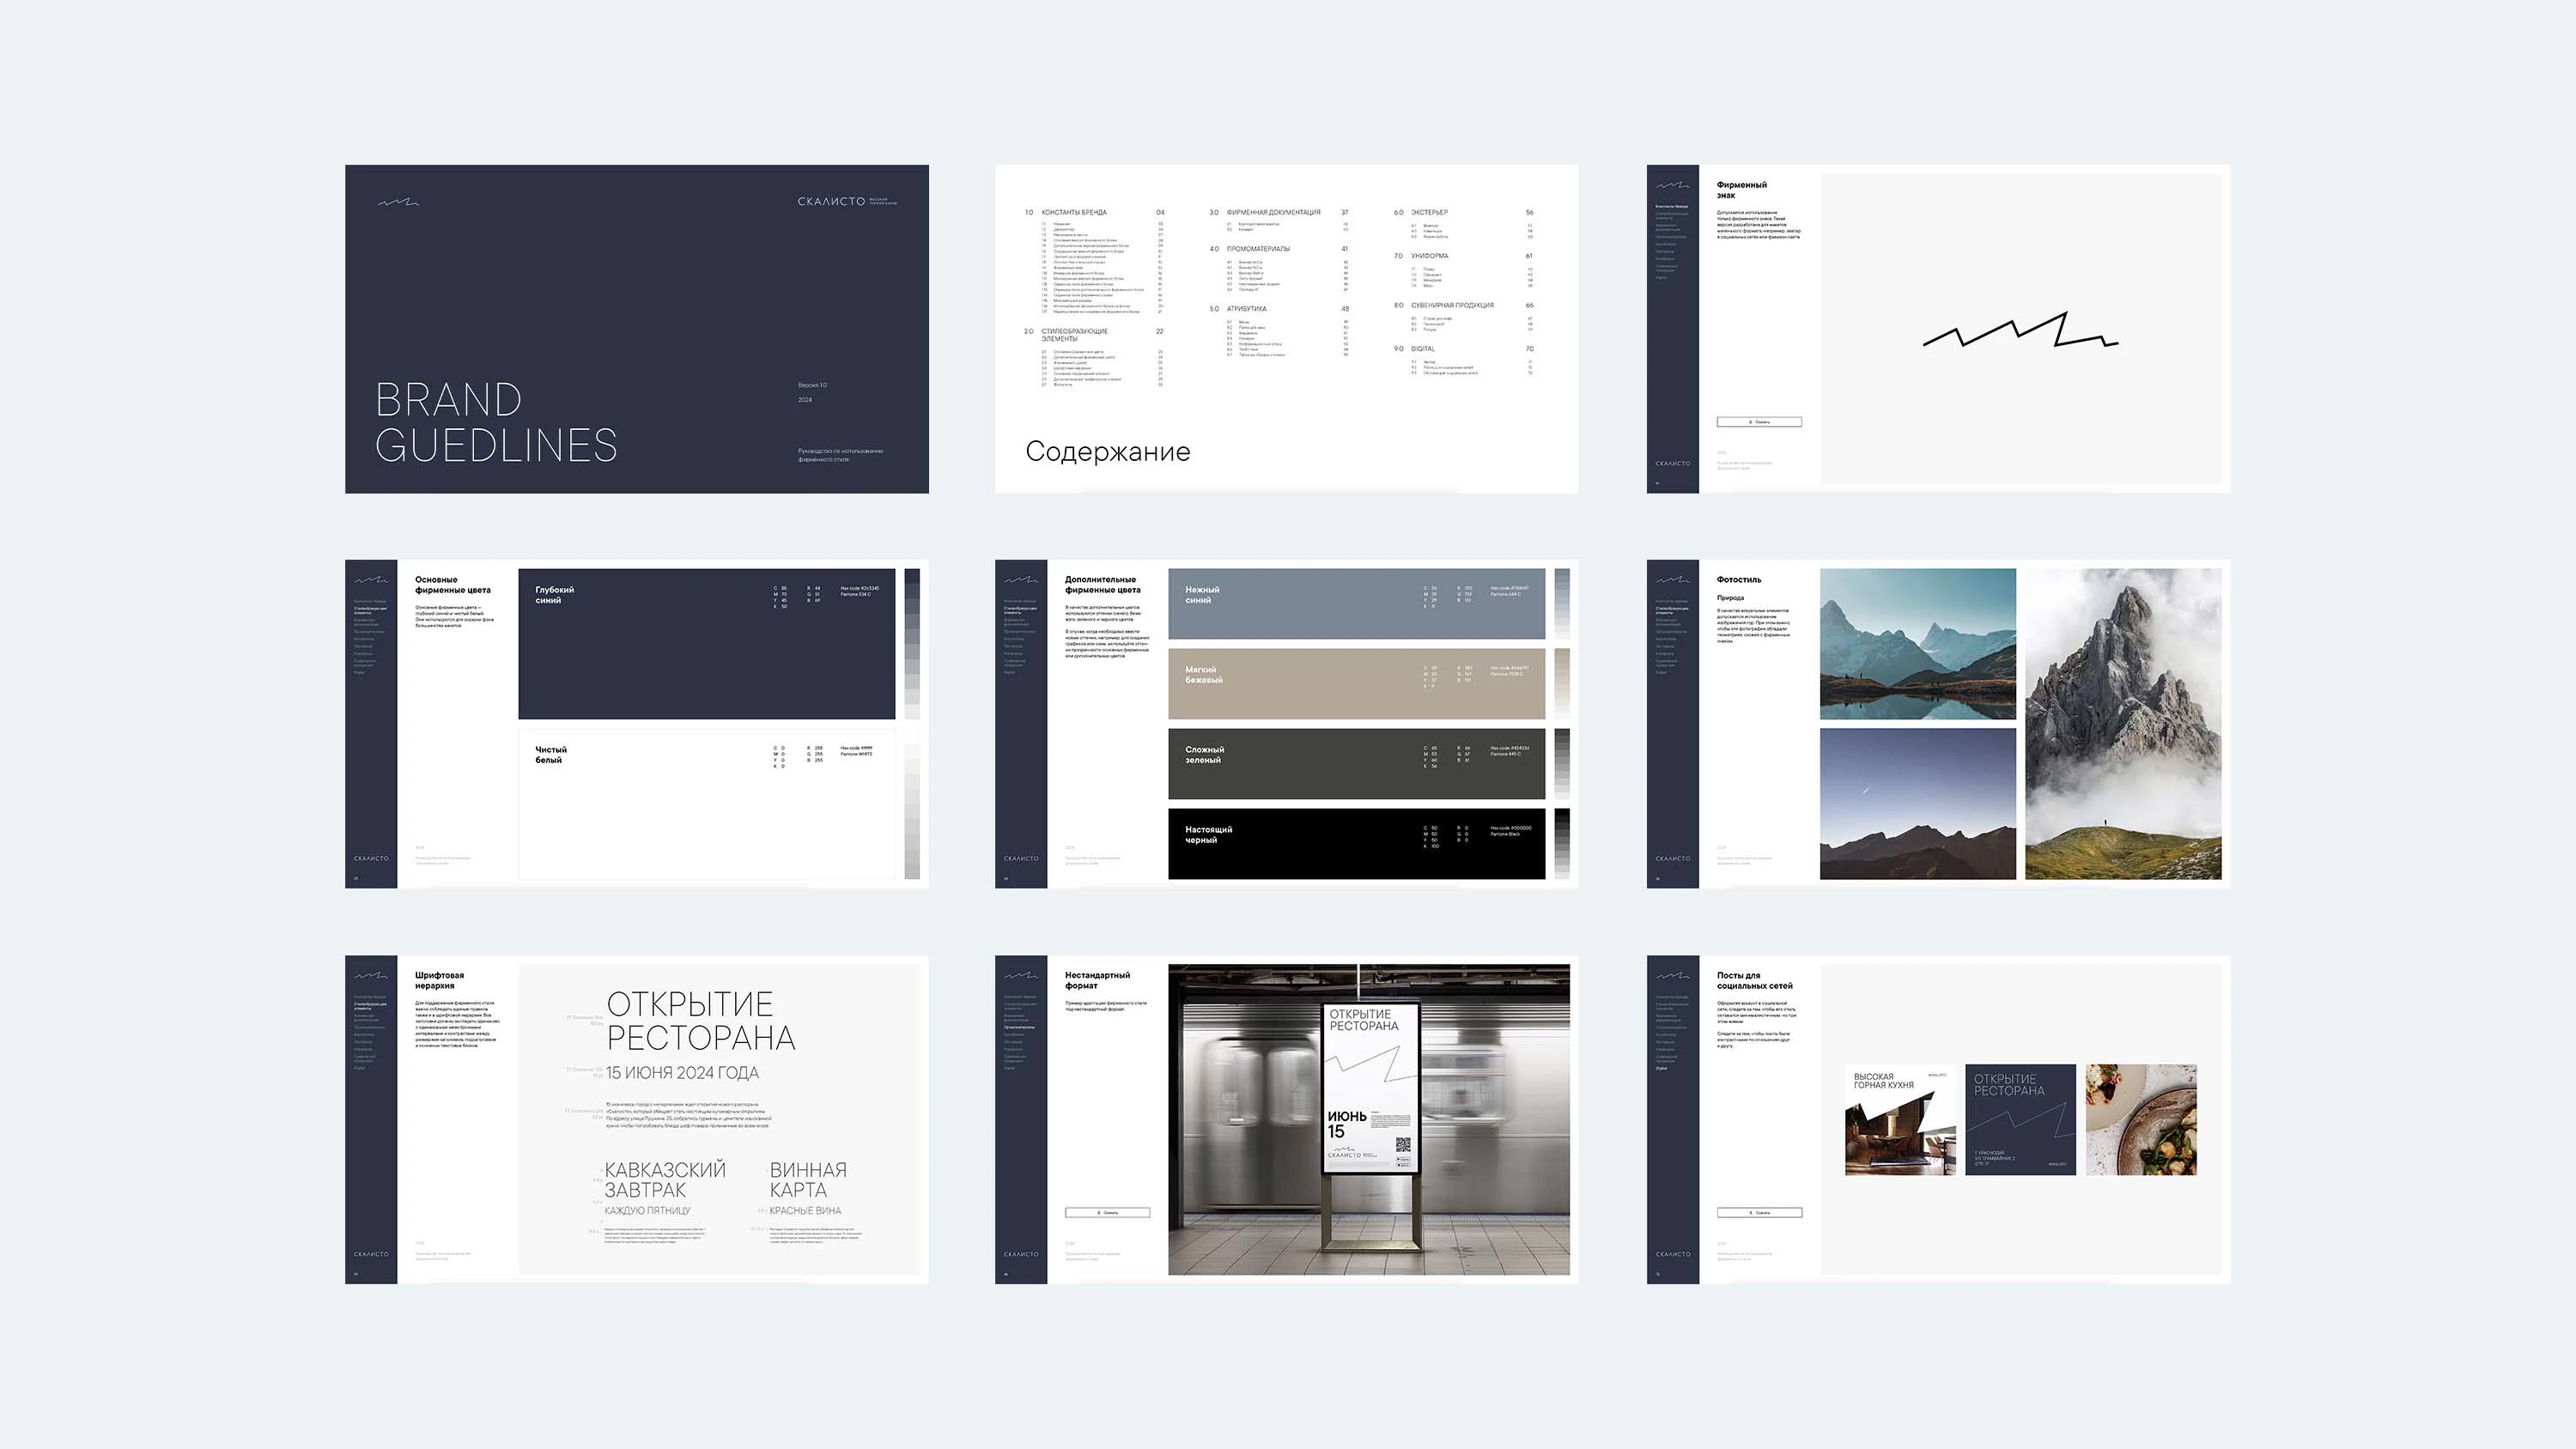Click СКАЛИСТО sidebar wordmark on Нестандартный формат slide

tap(1021, 1254)
